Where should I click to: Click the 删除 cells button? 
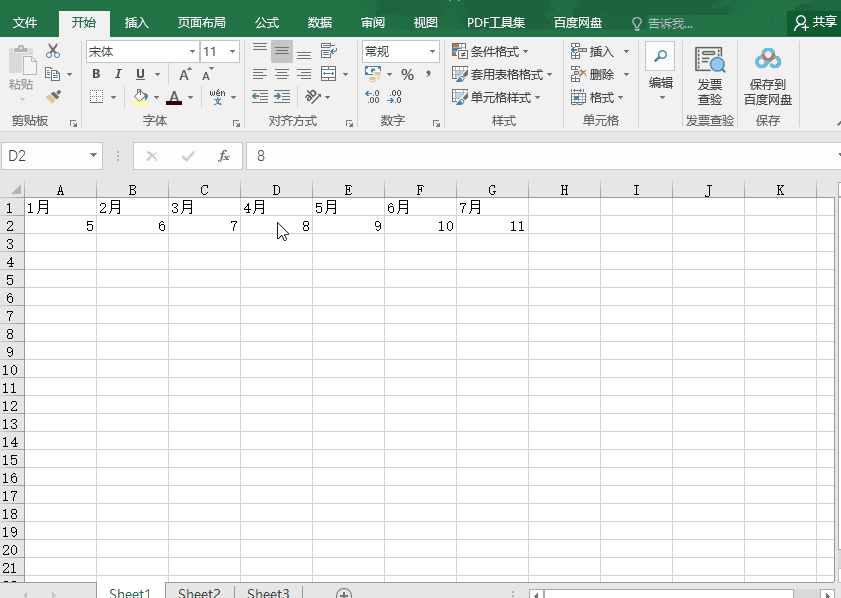pos(593,74)
